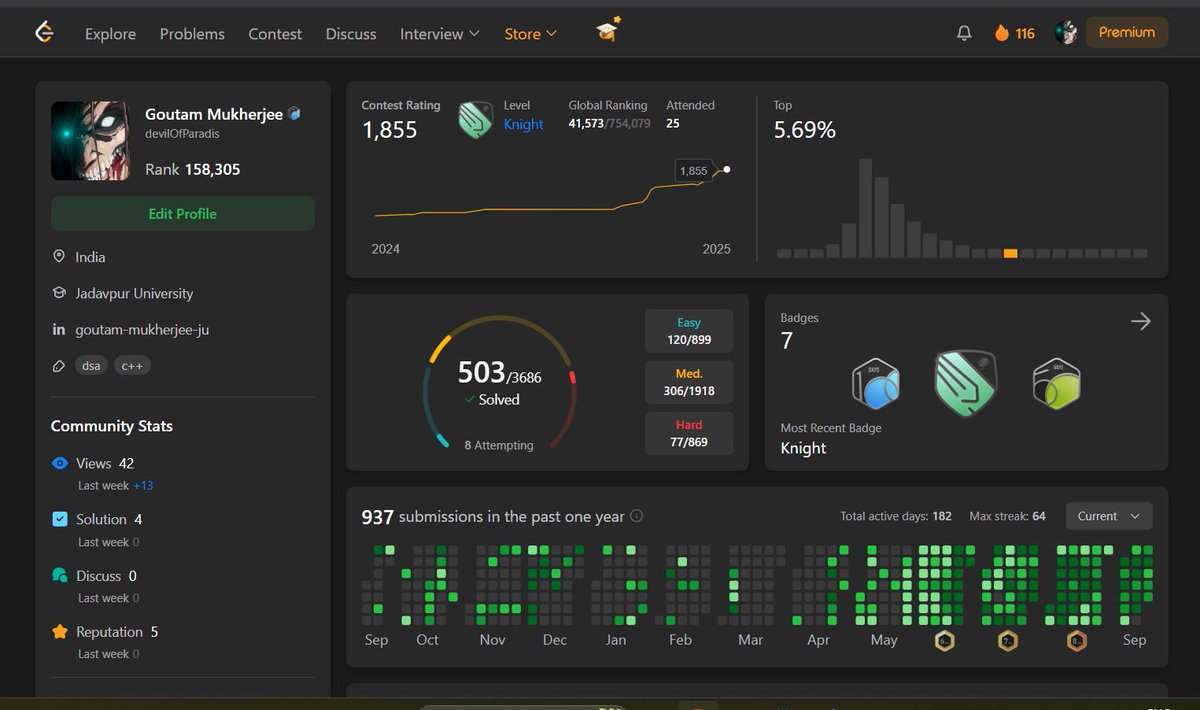Screen dimensions: 1200x710
Task: Click the Max streak: 64 text
Action: tap(1007, 516)
